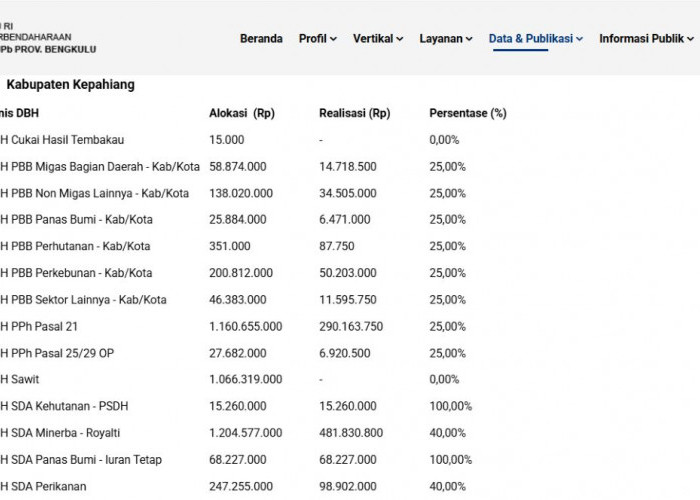The image size is (700, 500).
Task: Click the Alokasi (Rp) column header
Action: (x=242, y=113)
